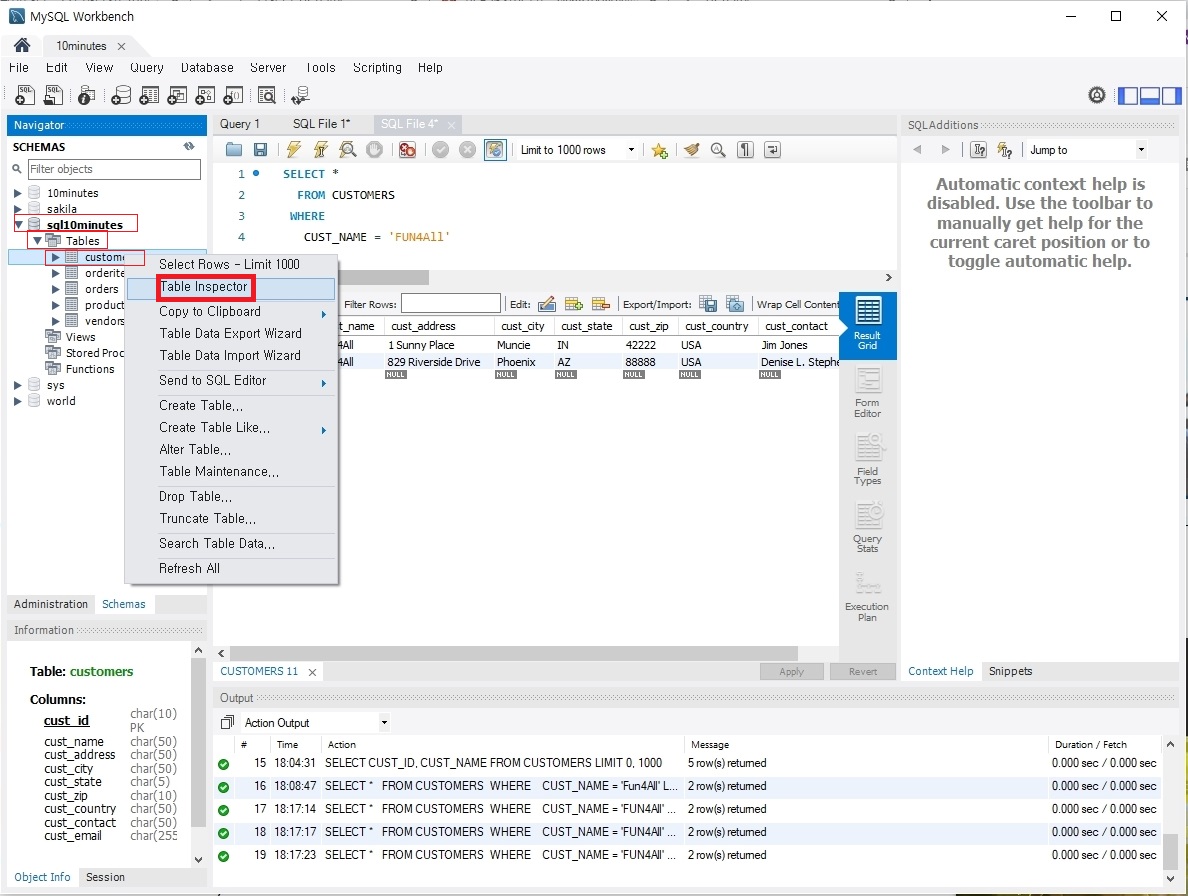Click the create new schema icon

coord(121,95)
